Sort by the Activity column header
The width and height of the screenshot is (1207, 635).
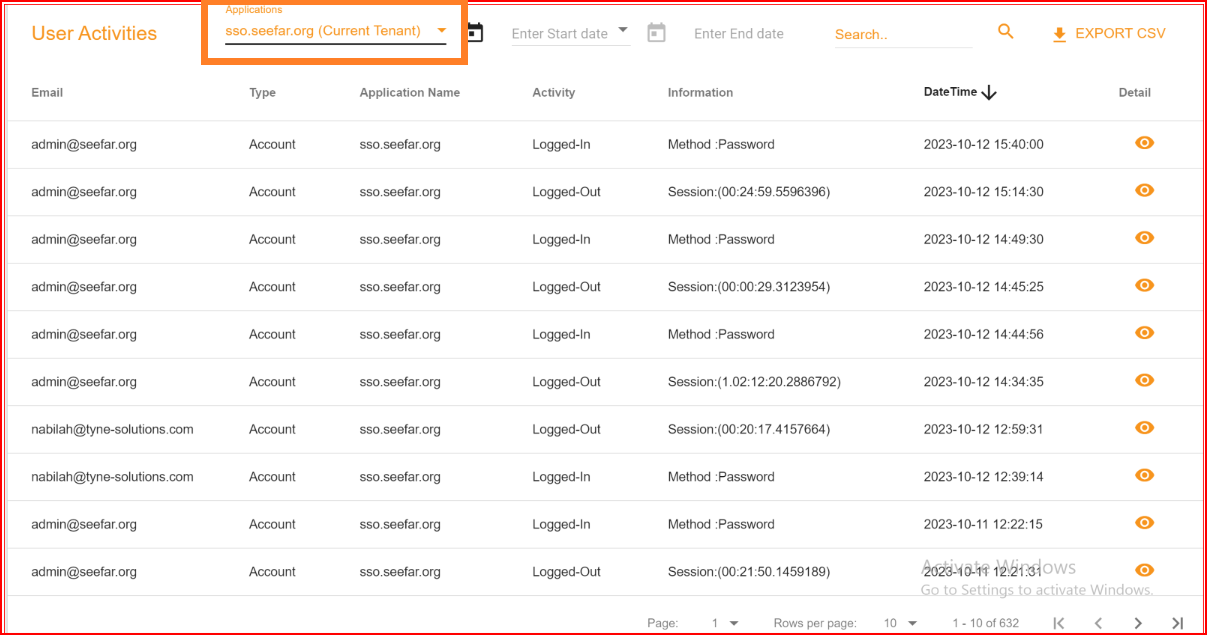point(554,93)
